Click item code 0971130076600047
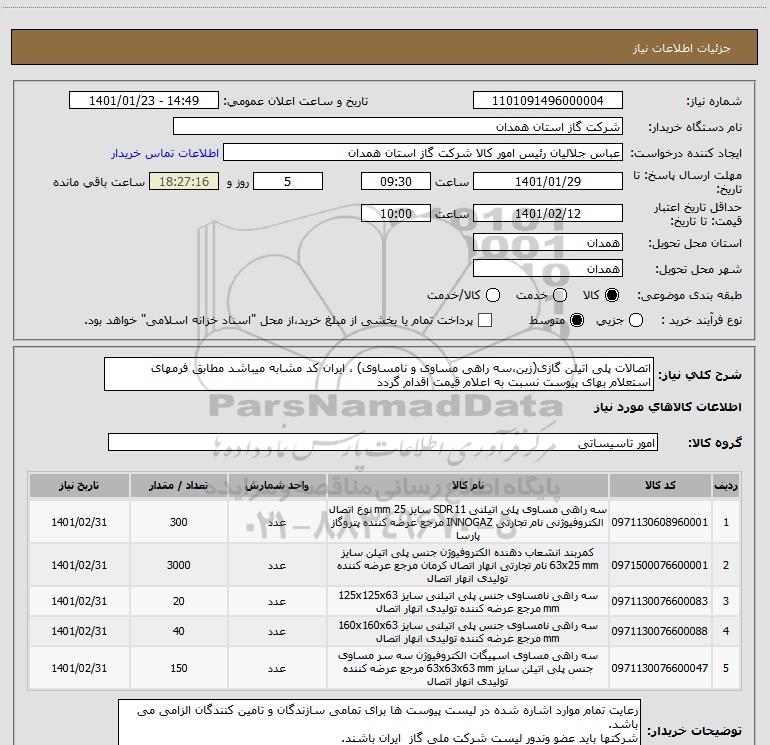This screenshot has height=745, width=770. pyautogui.click(x=660, y=668)
